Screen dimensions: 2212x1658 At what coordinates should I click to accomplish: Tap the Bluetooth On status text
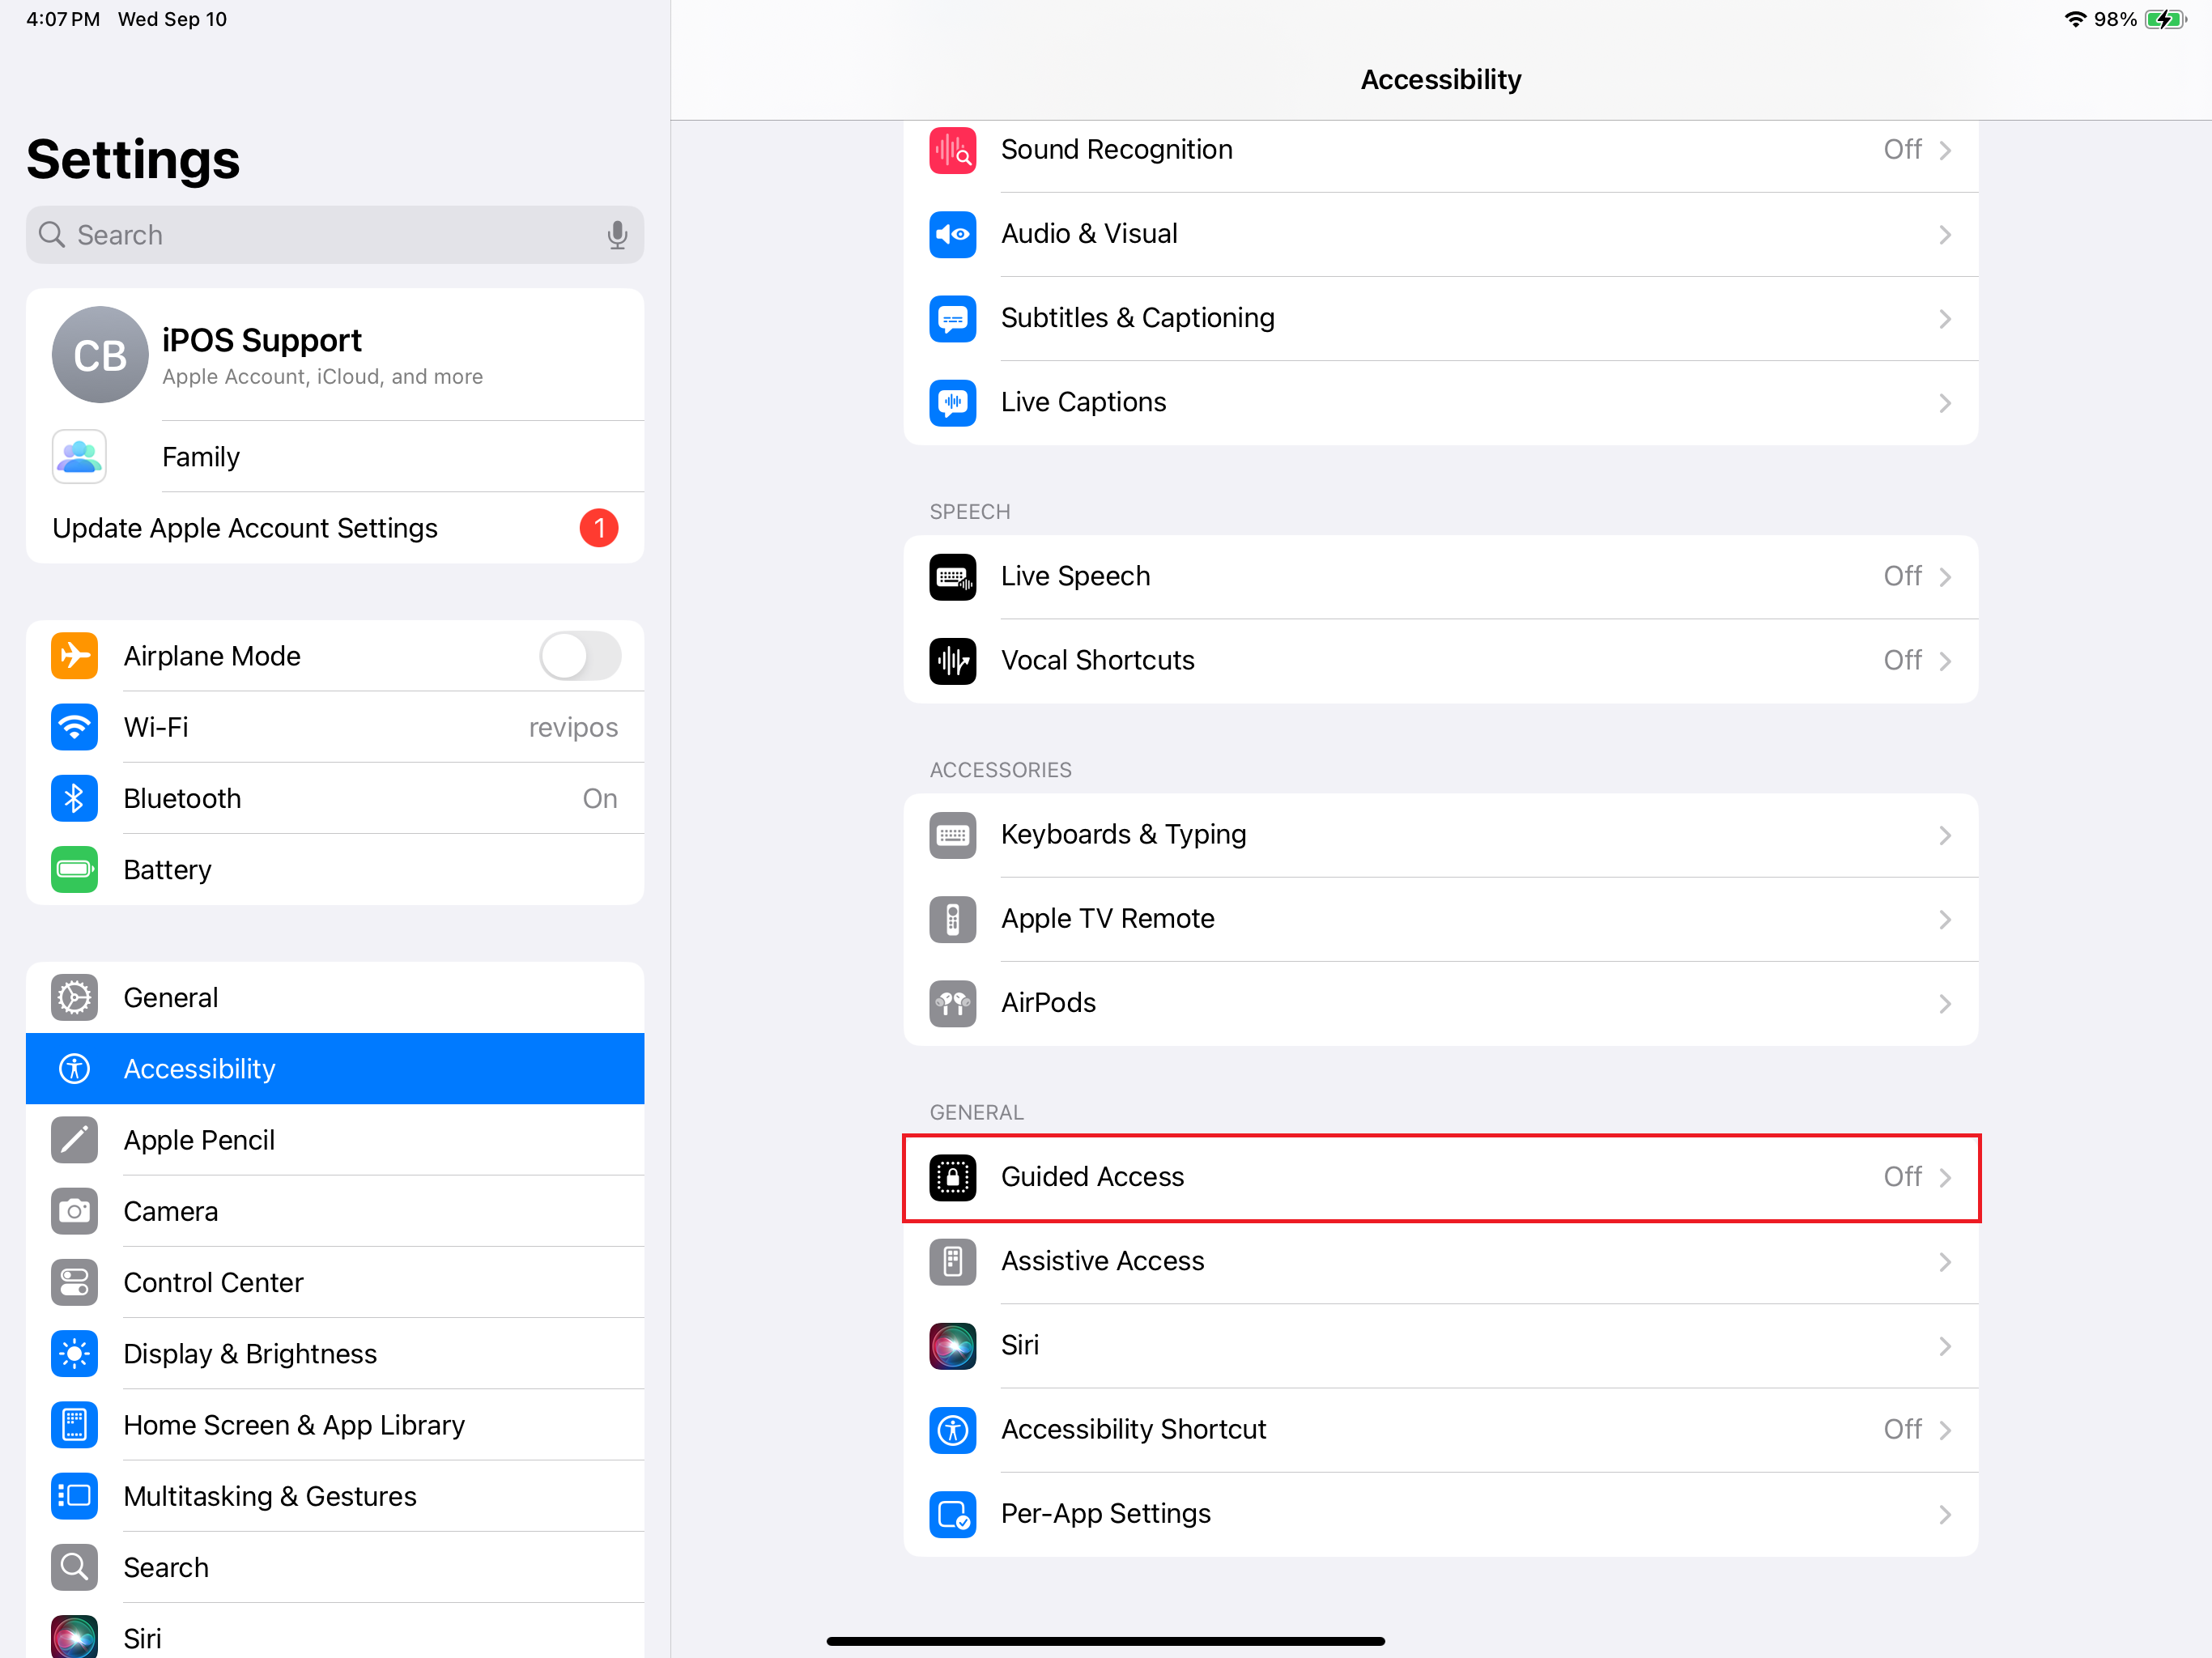pos(600,798)
